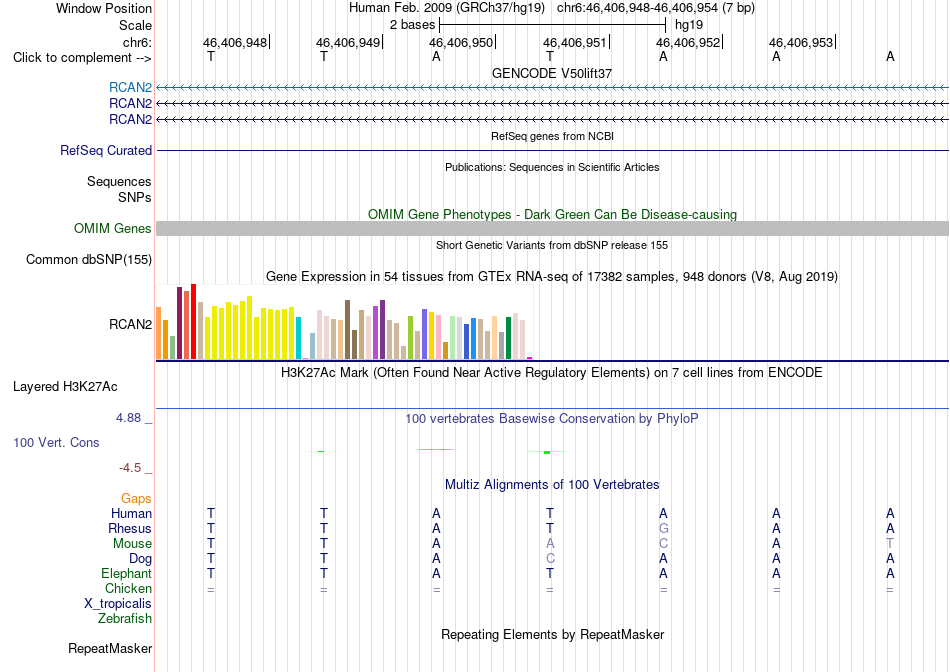Open the 100 Vert. Cons track label

tap(56, 442)
